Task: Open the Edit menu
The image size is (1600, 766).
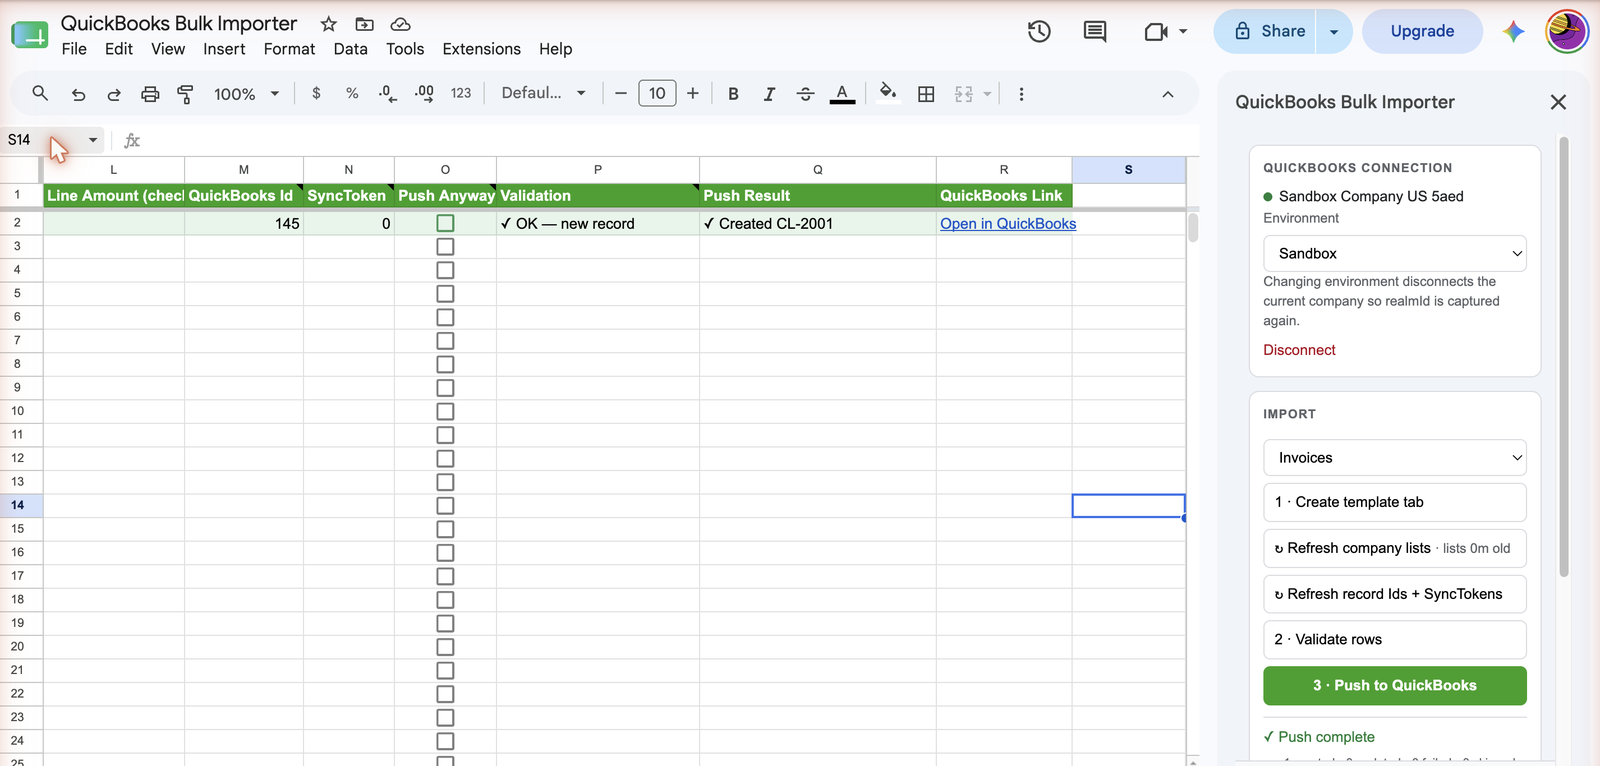Action: 118,49
